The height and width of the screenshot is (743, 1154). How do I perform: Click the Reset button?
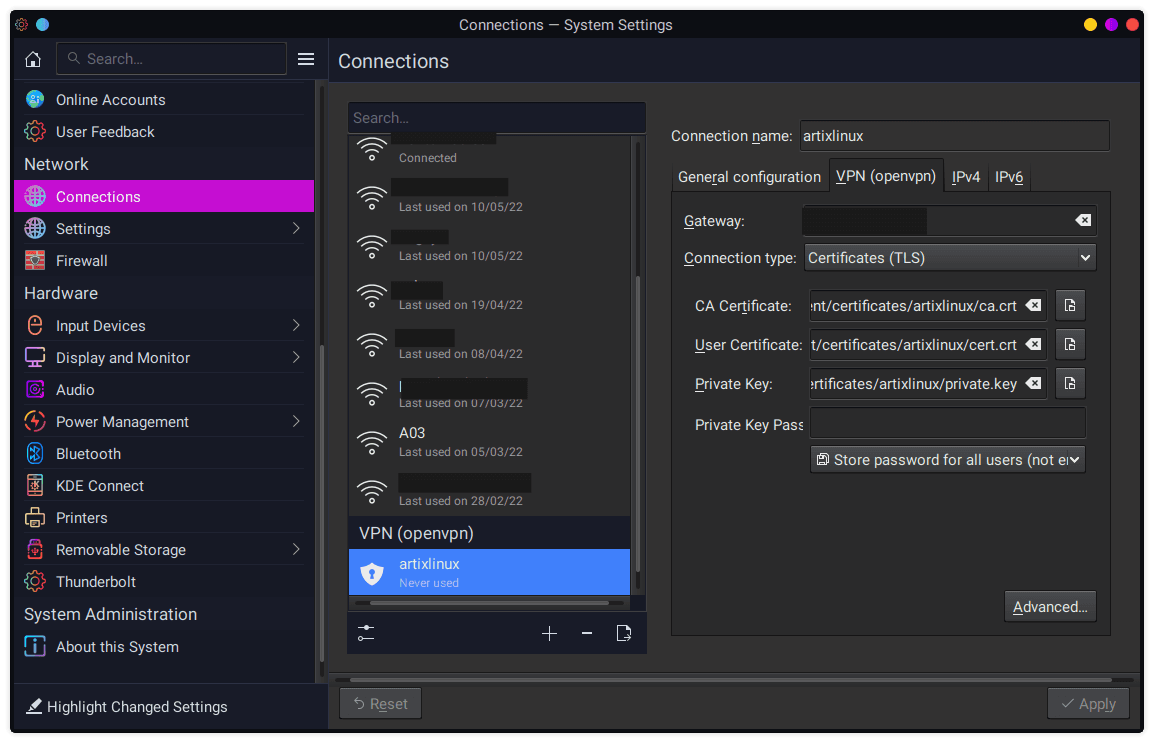[380, 704]
